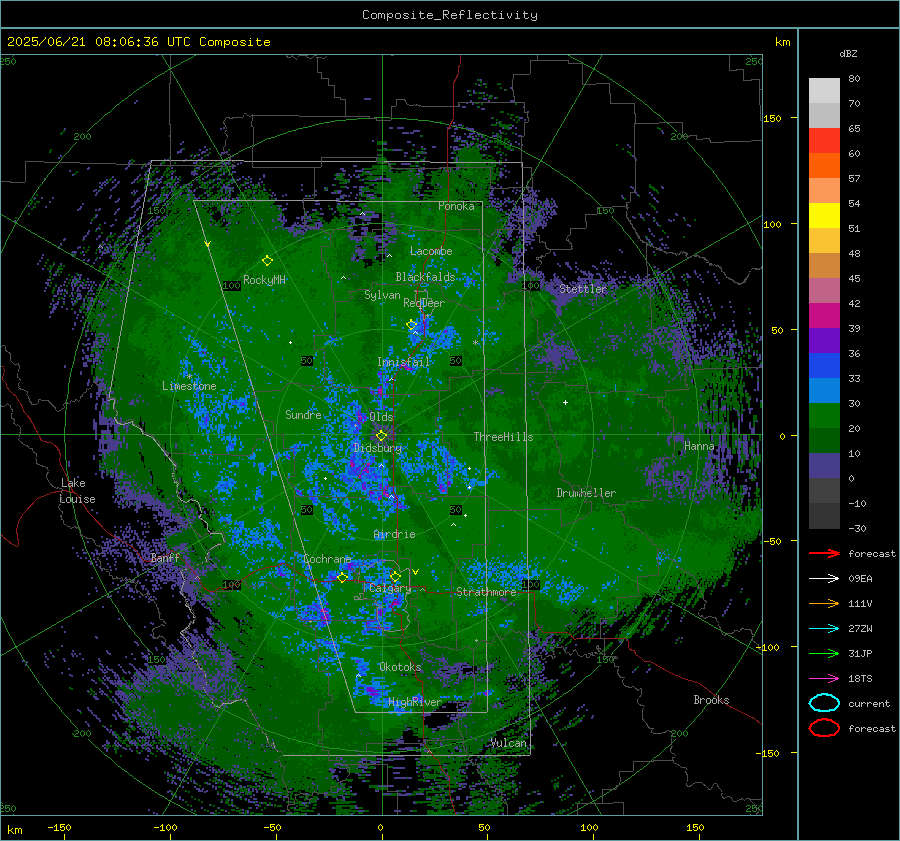Click the Blackfalds city label
The image size is (900, 841).
(x=425, y=277)
